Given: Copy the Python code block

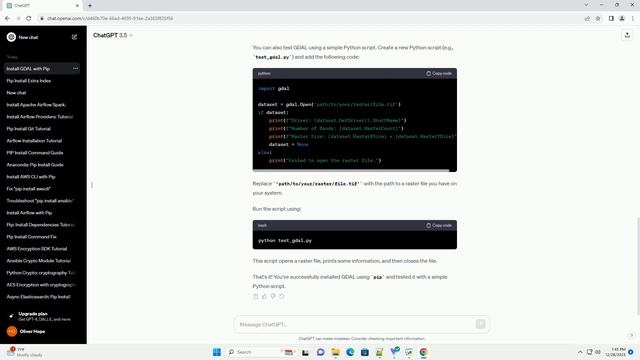Looking at the screenshot, I should click(x=439, y=73).
